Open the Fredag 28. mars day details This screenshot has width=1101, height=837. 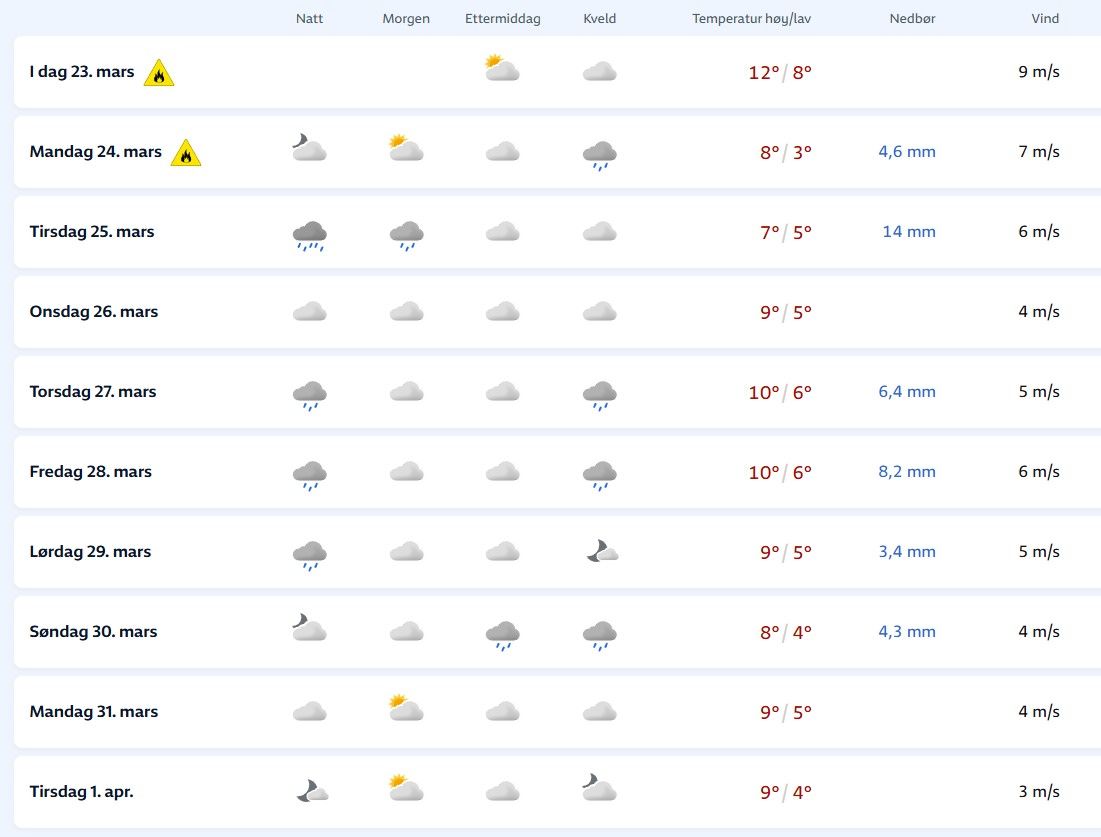point(91,472)
